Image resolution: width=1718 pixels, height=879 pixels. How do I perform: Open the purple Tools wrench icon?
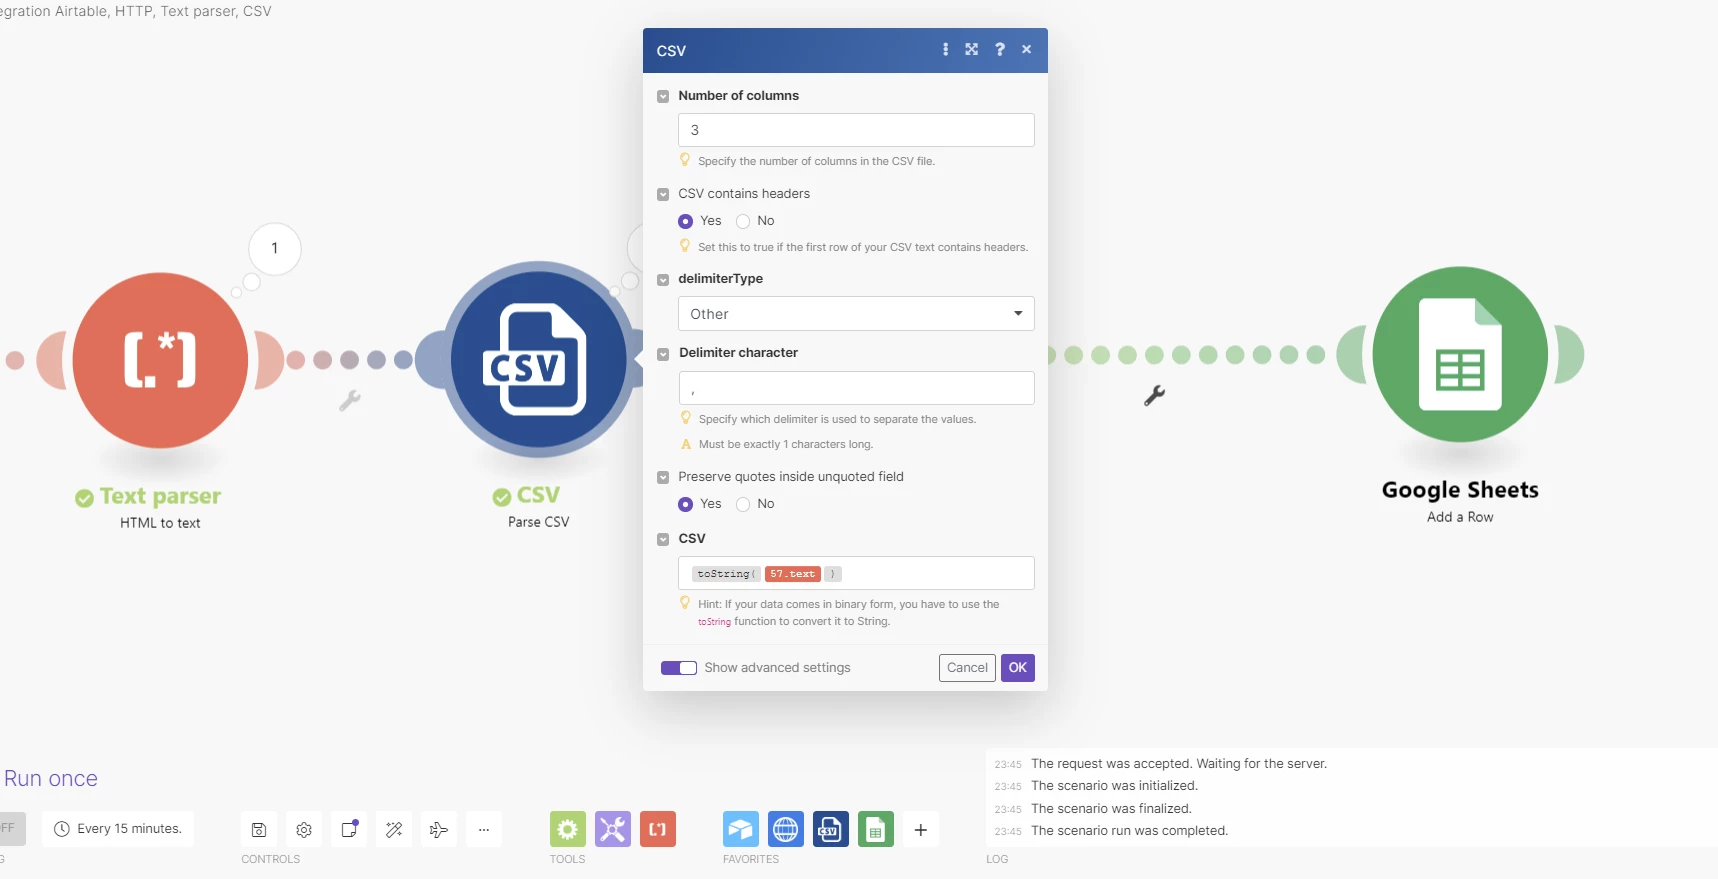(613, 829)
